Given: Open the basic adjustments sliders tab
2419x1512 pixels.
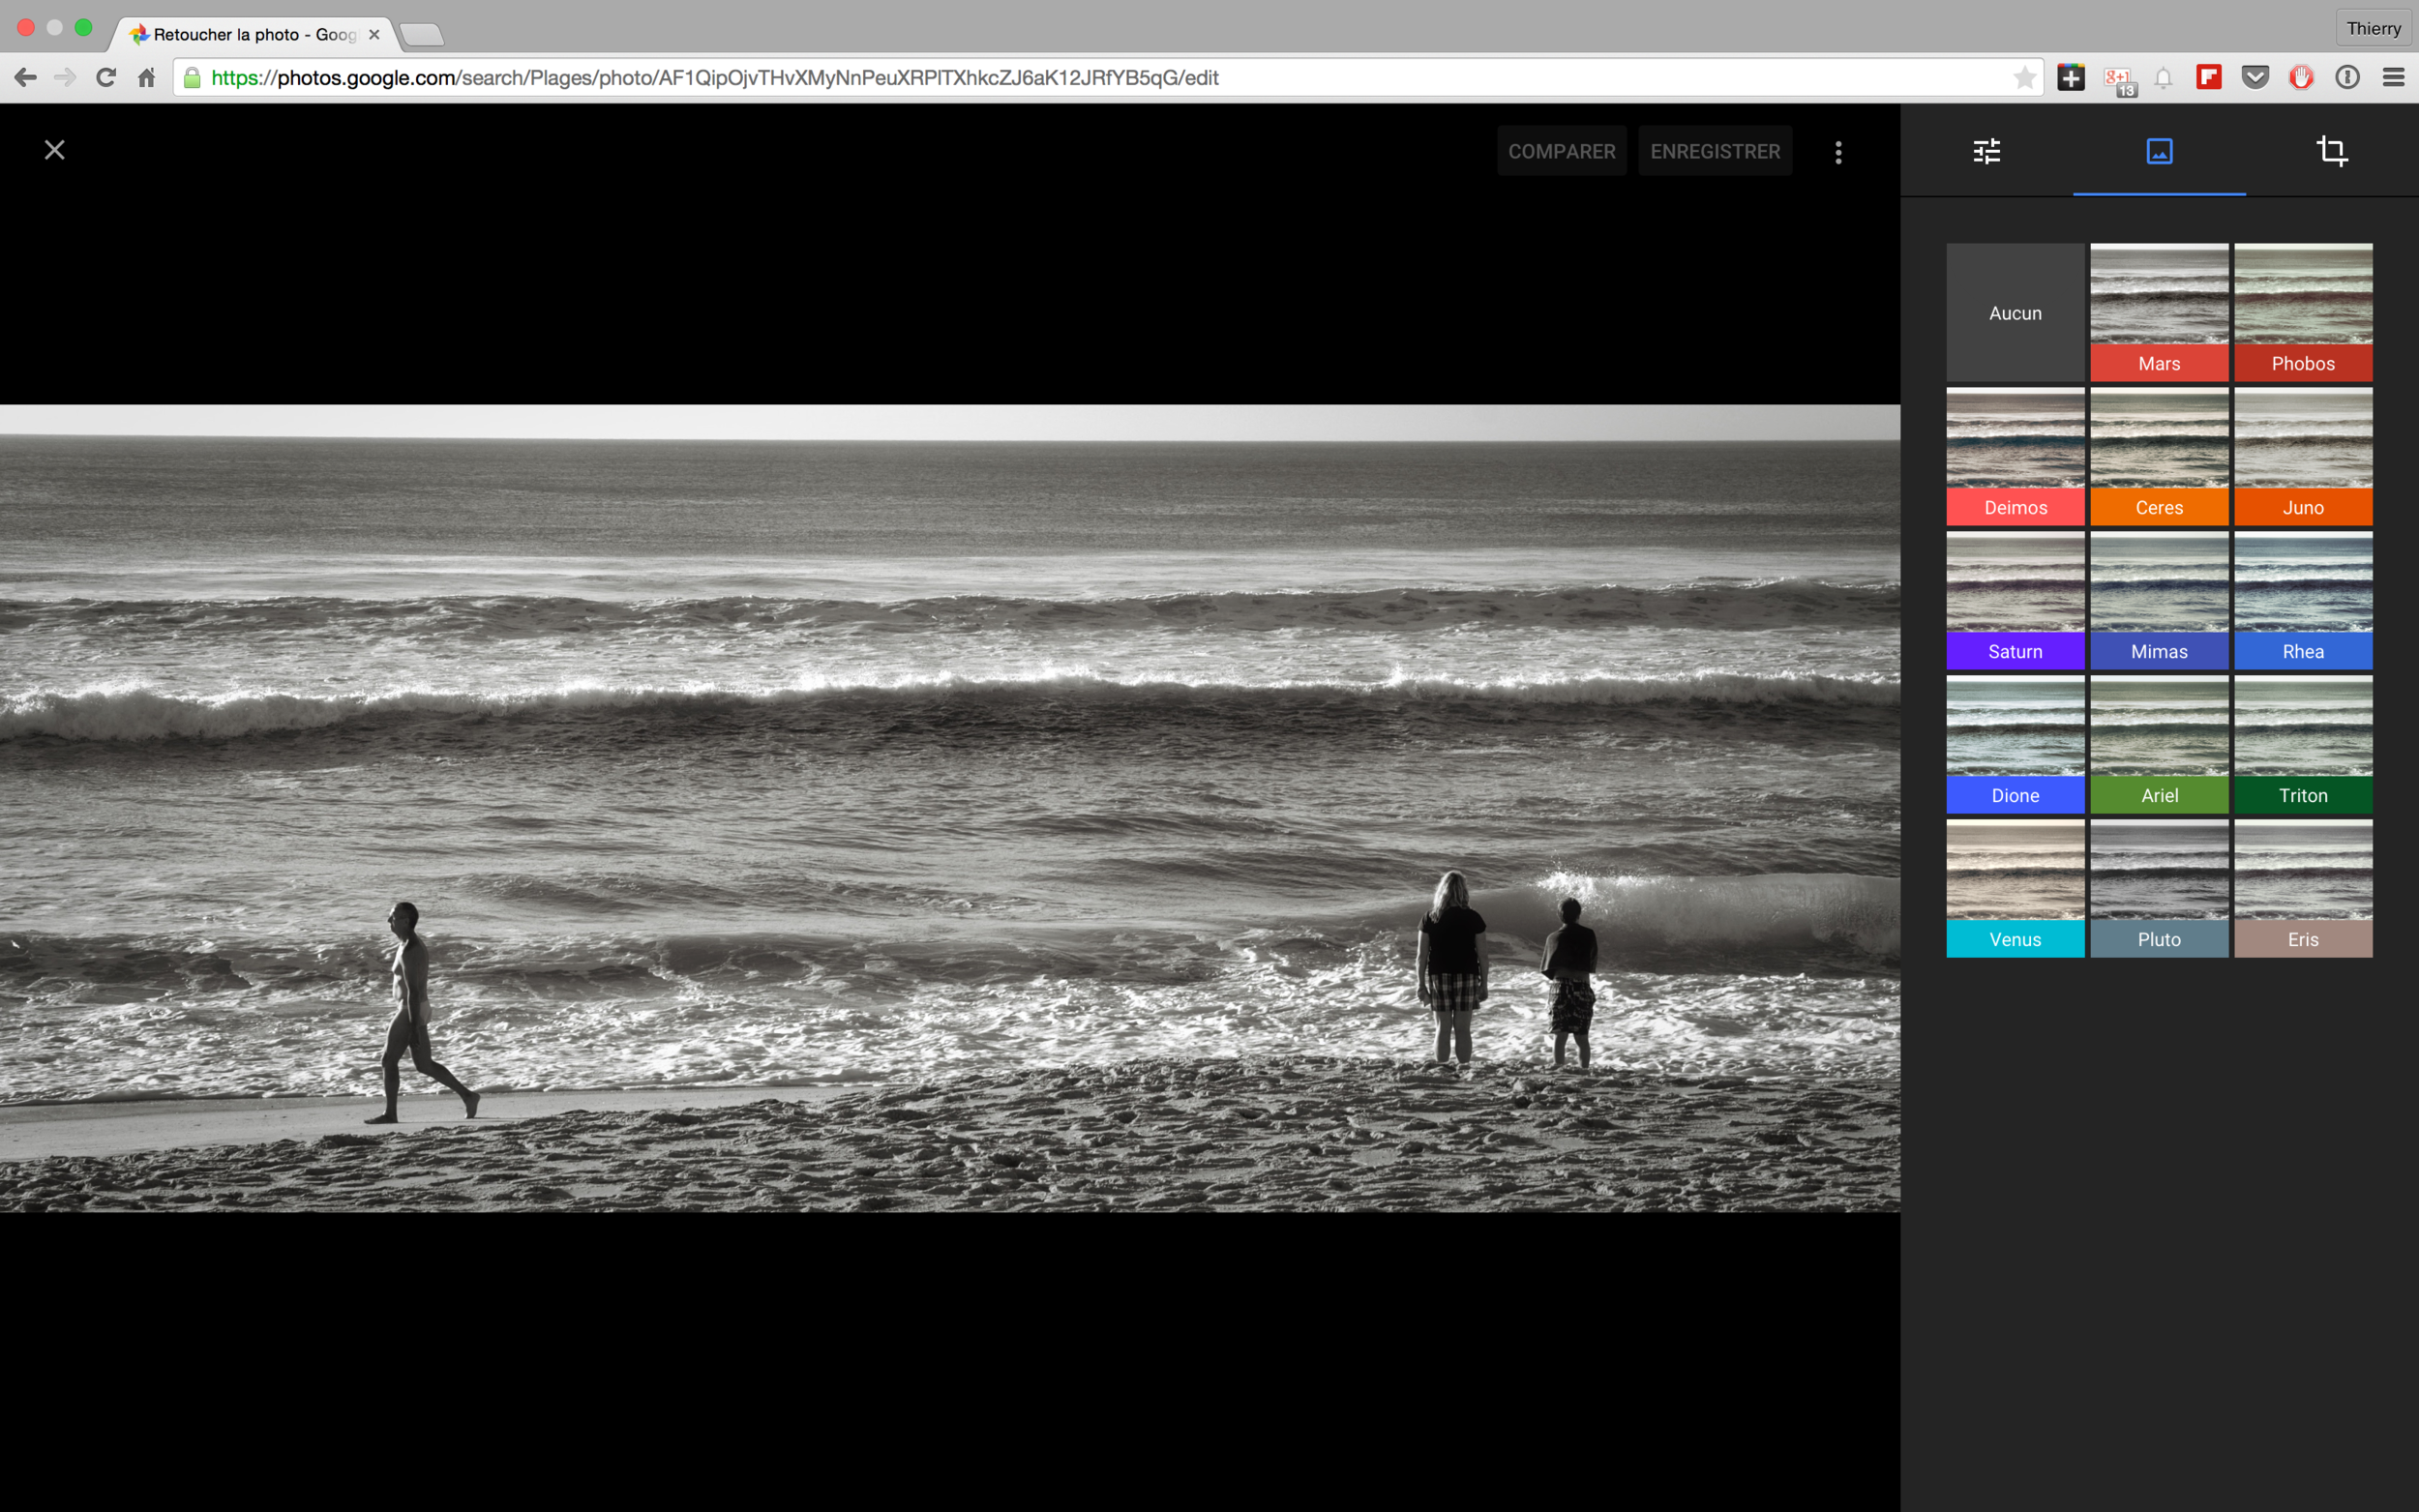Looking at the screenshot, I should 1986,151.
